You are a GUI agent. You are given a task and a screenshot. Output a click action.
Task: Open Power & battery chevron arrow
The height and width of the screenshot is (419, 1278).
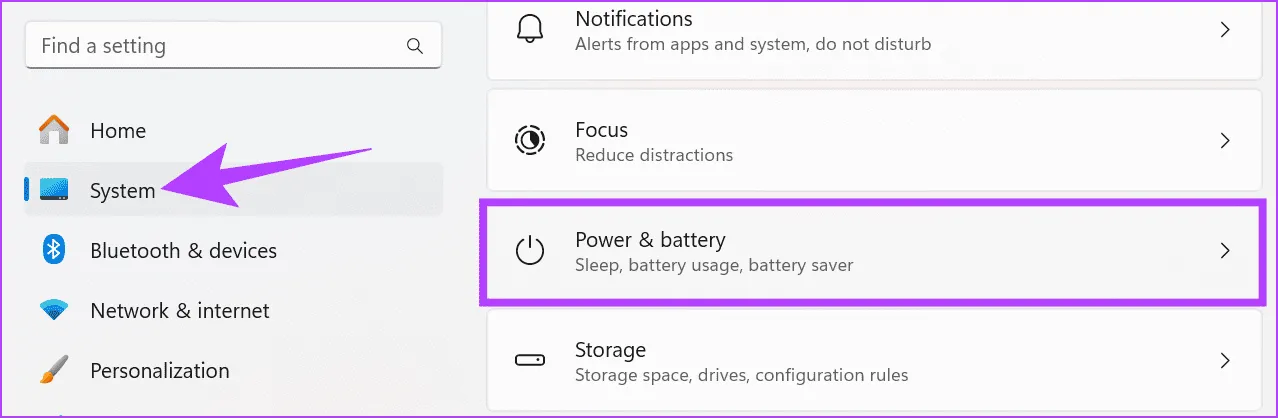[x=1225, y=251]
